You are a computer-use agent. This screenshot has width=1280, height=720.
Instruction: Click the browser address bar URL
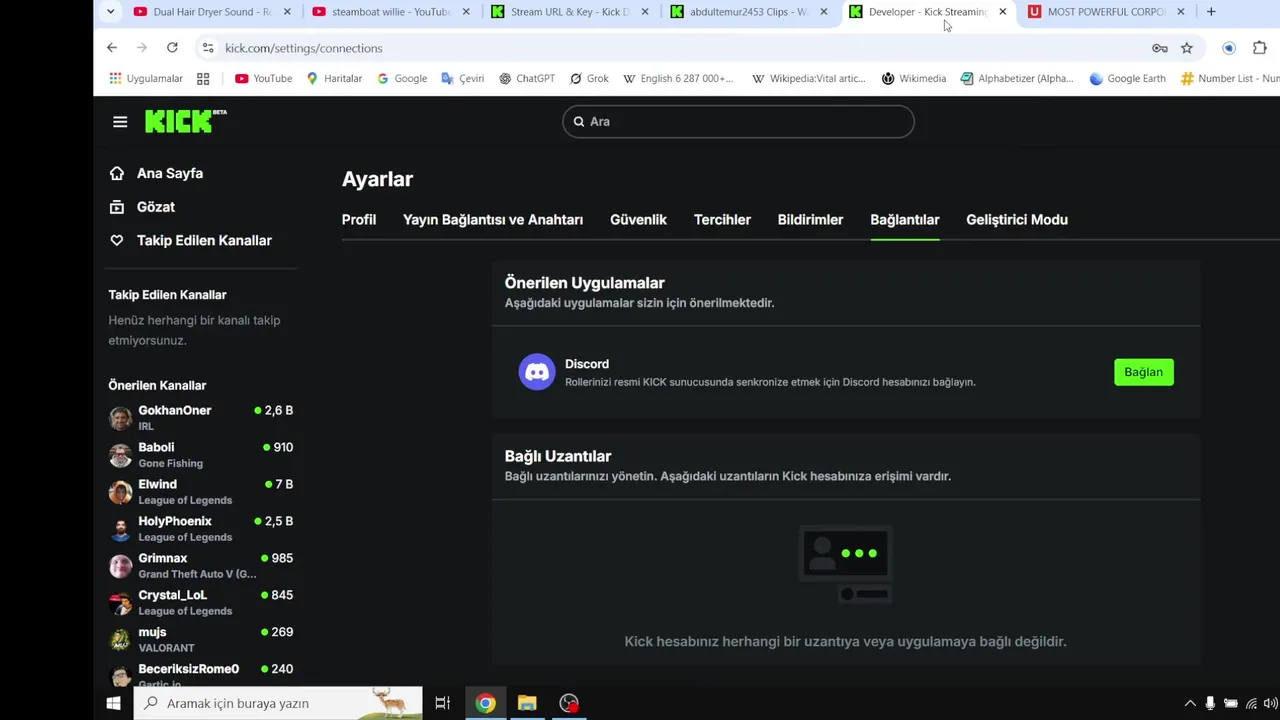(x=304, y=48)
